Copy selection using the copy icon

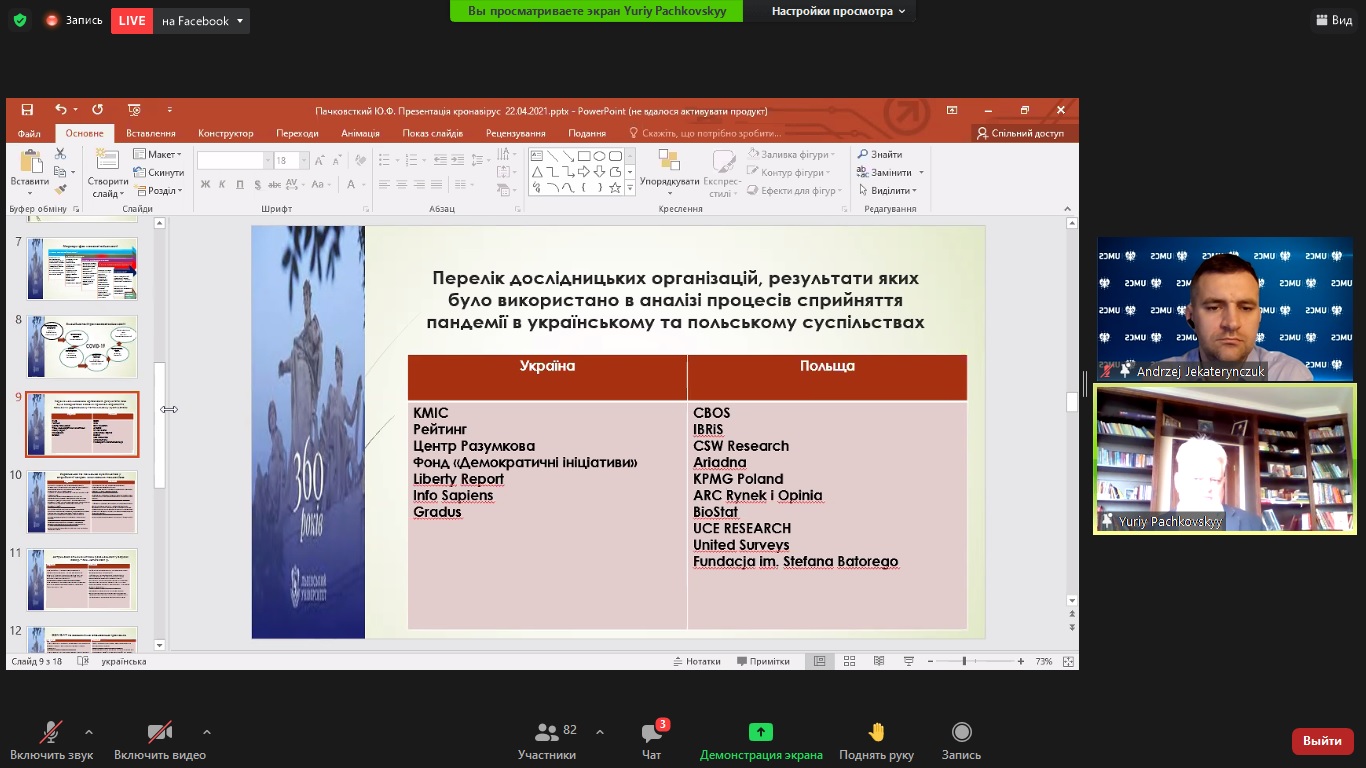60,172
